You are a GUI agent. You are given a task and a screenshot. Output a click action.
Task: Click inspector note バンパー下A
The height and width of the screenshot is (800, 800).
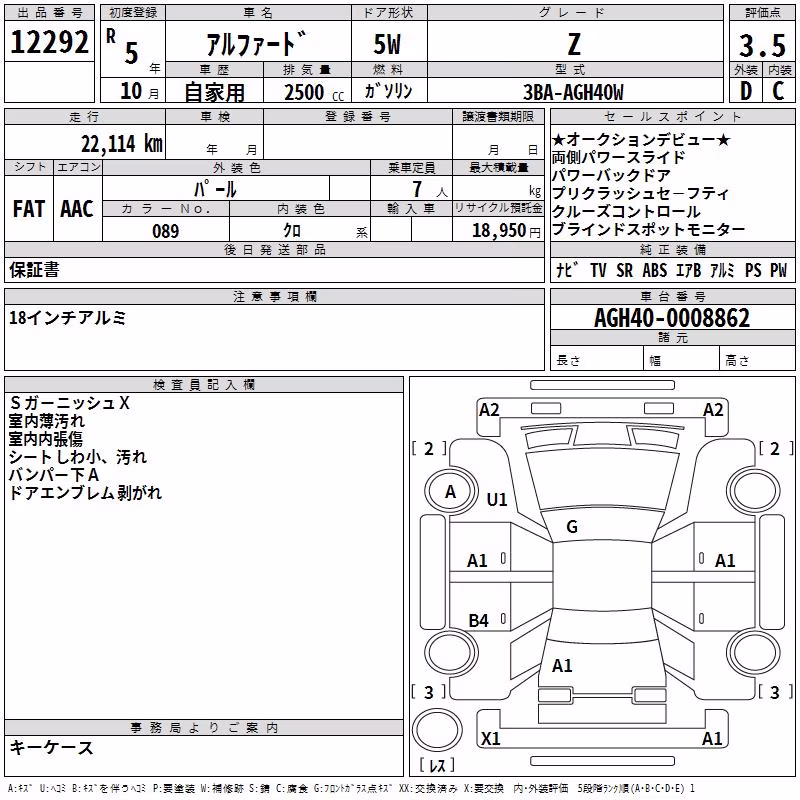click(x=54, y=474)
